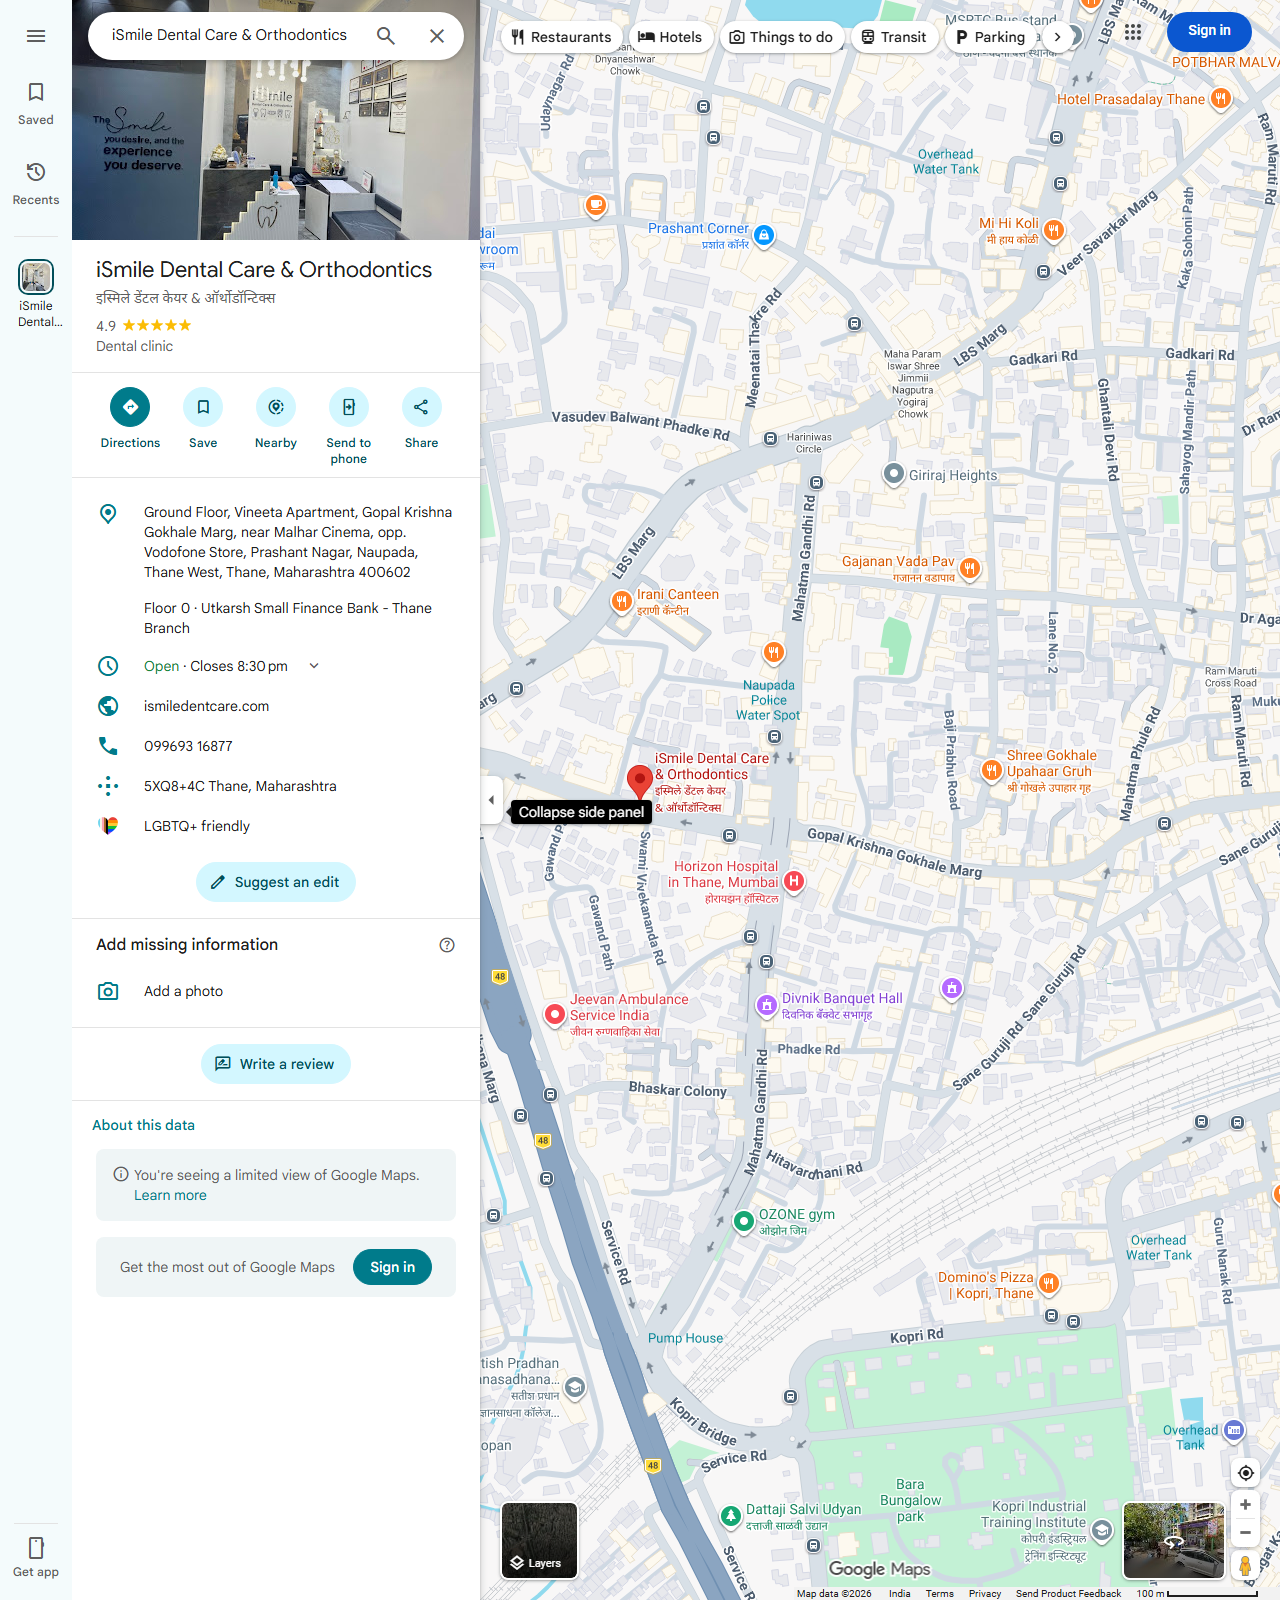The image size is (1280, 1600).
Task: Click Suggest an edit button
Action: click(x=276, y=882)
